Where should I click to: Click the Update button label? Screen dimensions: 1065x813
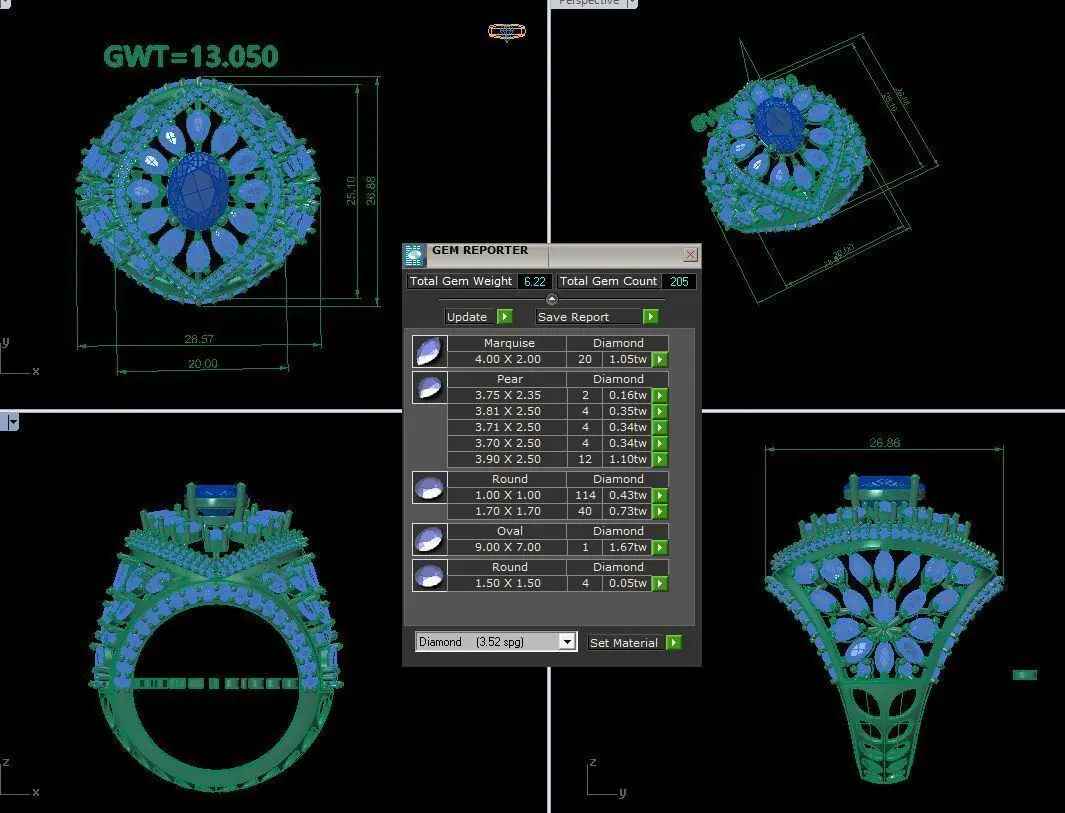[x=467, y=317]
